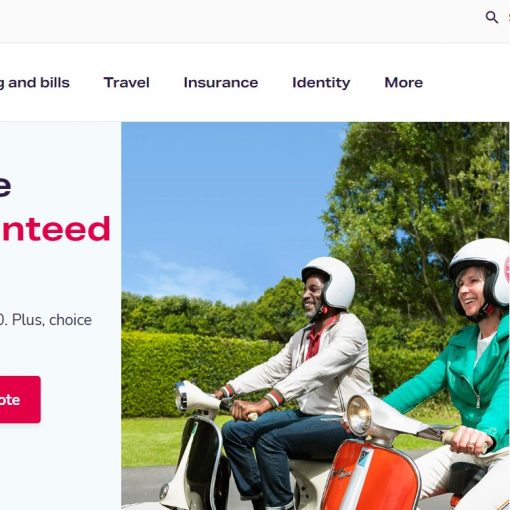Screen dimensions: 510x510
Task: Open site search with the magnifier icon
Action: 492,17
